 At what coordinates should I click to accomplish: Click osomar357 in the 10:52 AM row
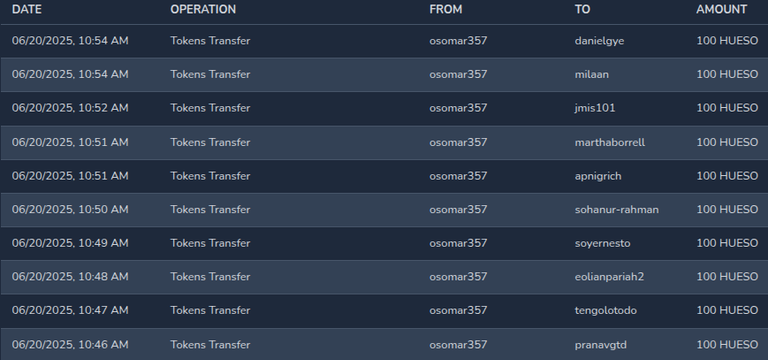click(x=458, y=108)
